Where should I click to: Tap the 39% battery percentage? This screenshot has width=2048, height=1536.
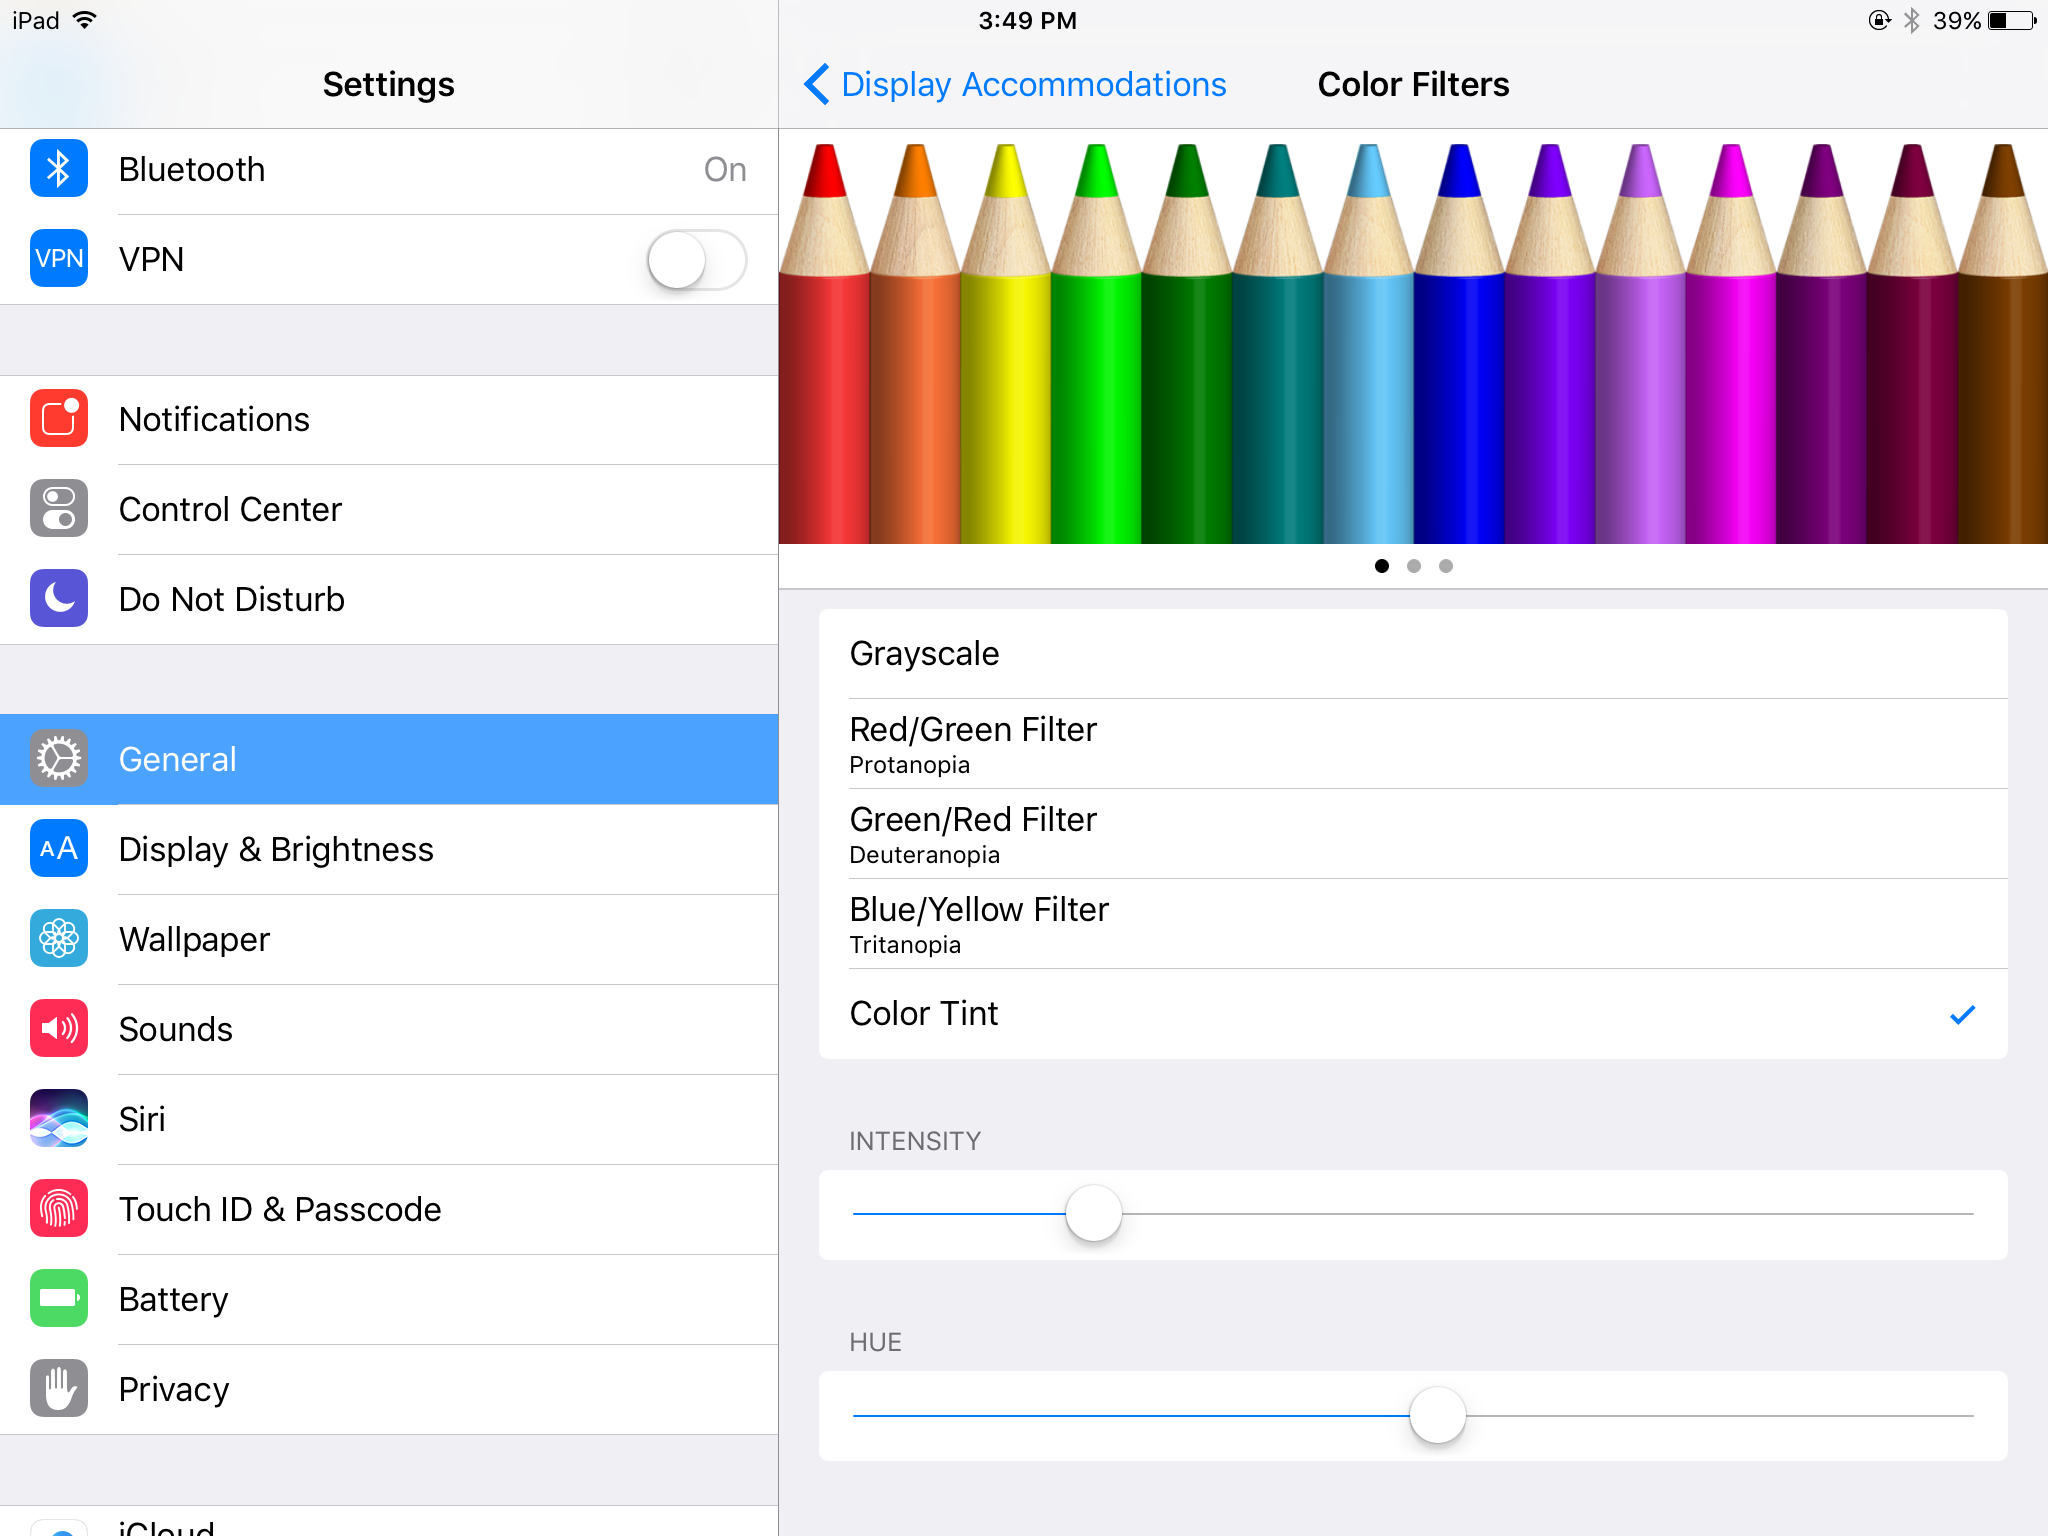[1957, 20]
